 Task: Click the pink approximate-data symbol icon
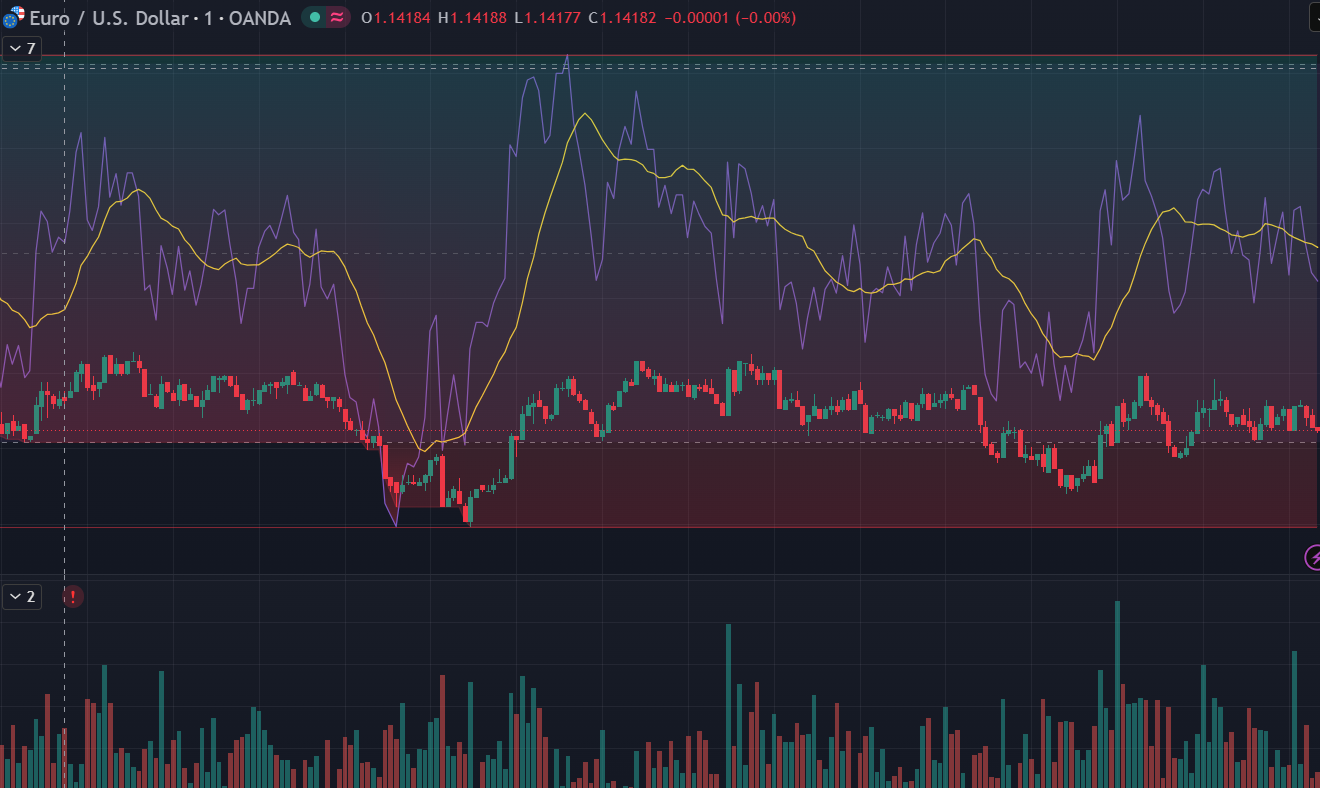coord(337,18)
